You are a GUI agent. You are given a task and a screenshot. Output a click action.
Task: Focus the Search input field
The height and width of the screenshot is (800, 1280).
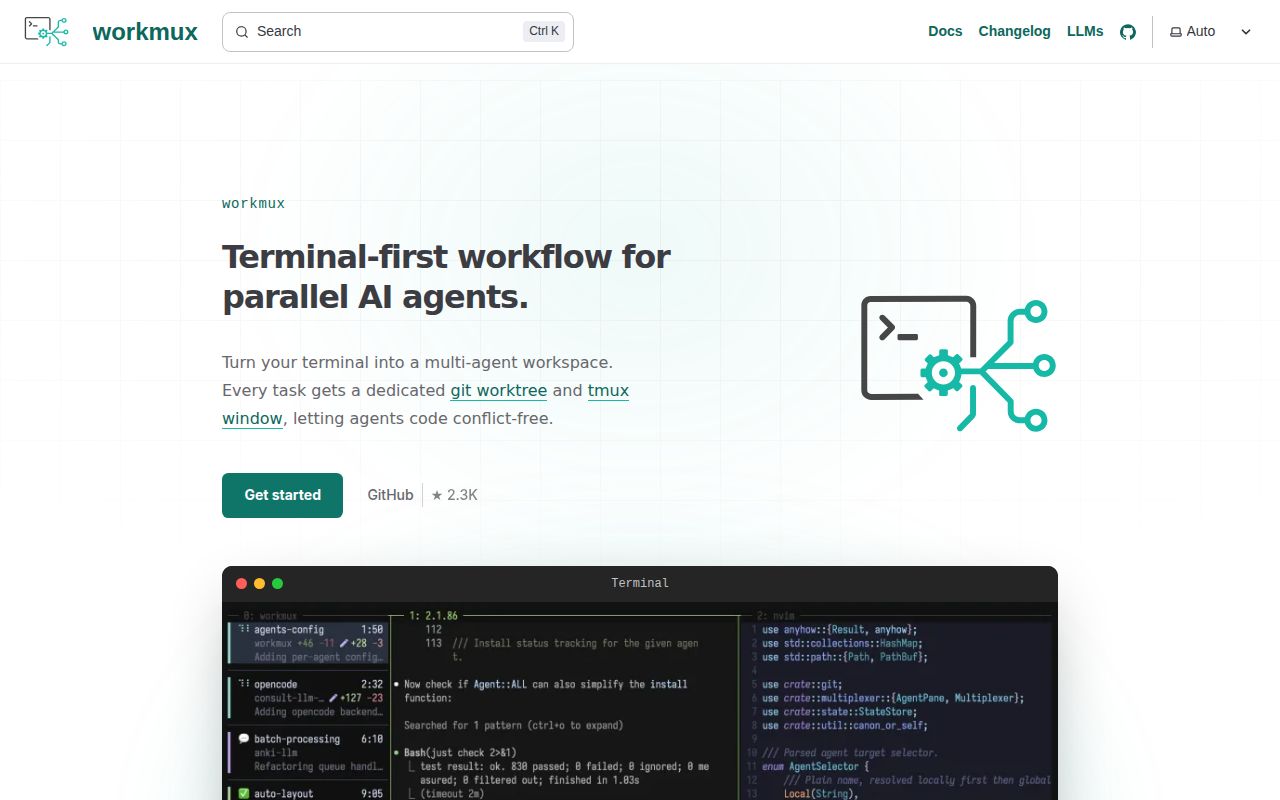tap(397, 31)
